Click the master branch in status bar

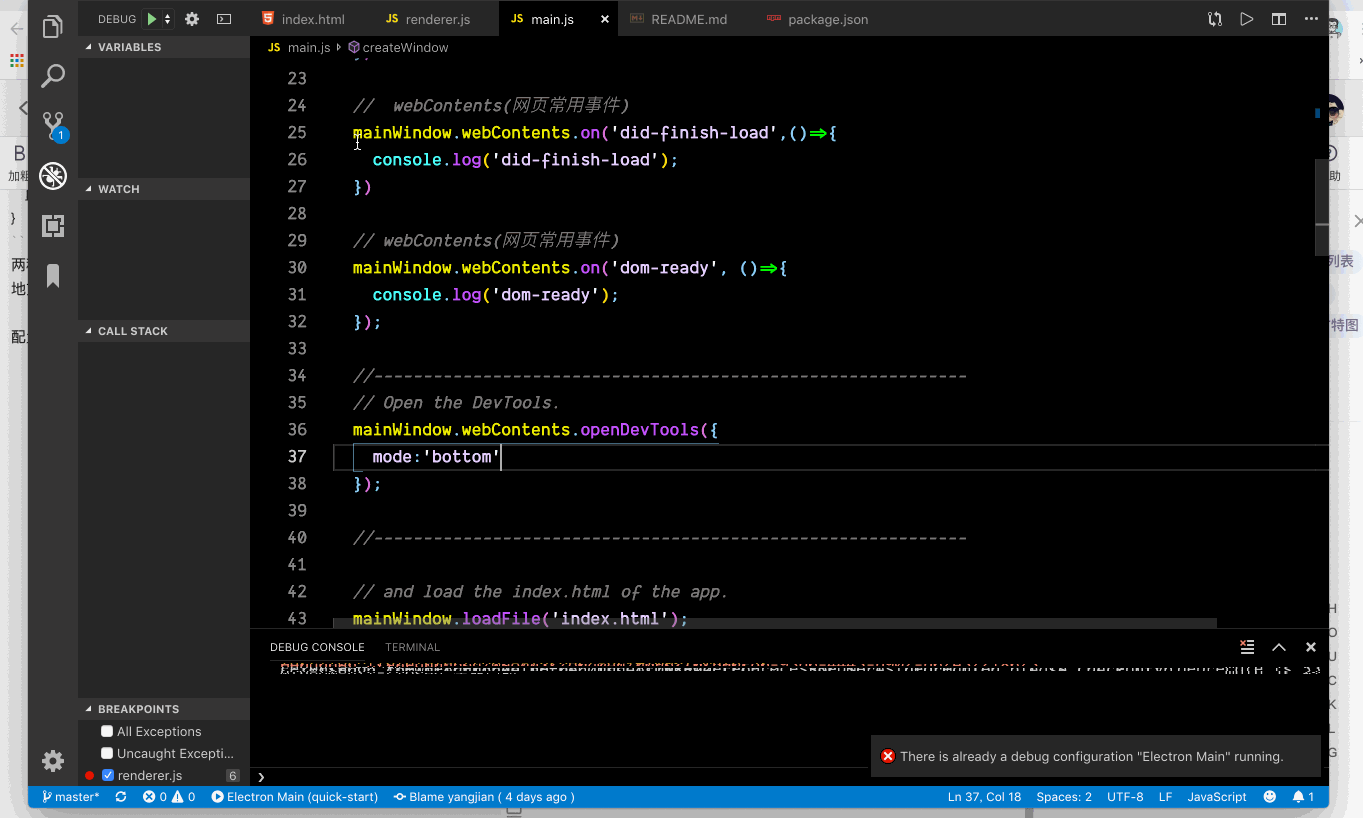coord(70,797)
